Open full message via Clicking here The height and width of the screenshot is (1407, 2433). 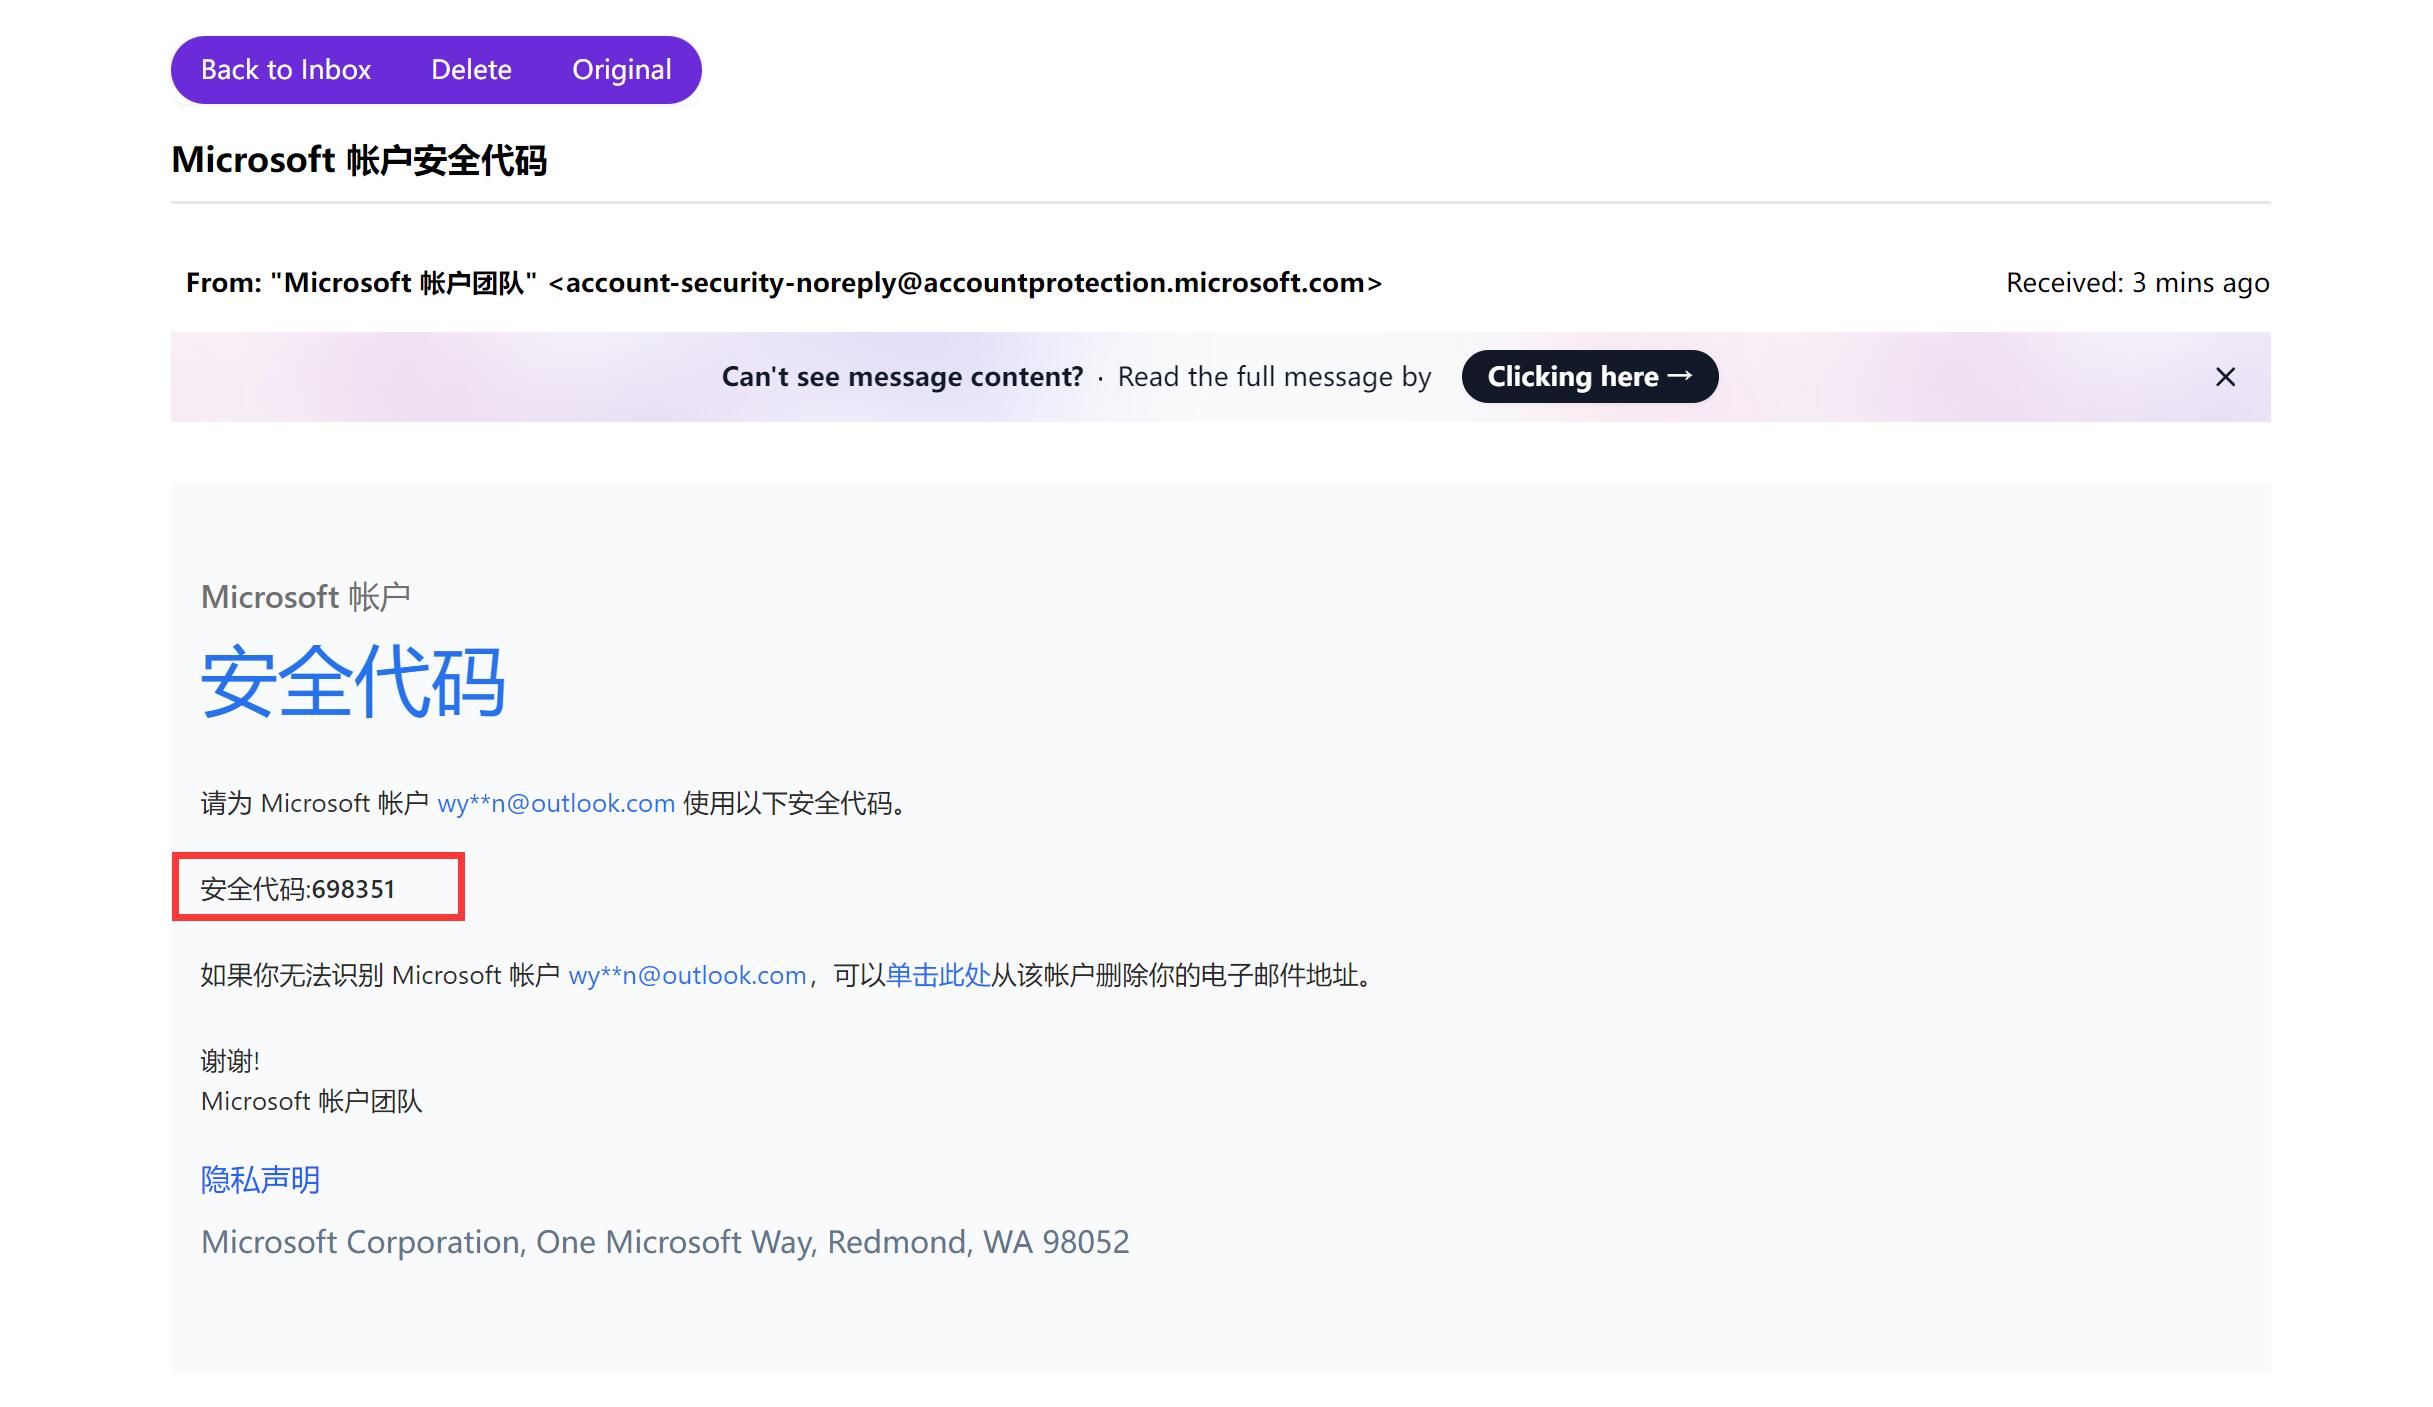(x=1590, y=377)
